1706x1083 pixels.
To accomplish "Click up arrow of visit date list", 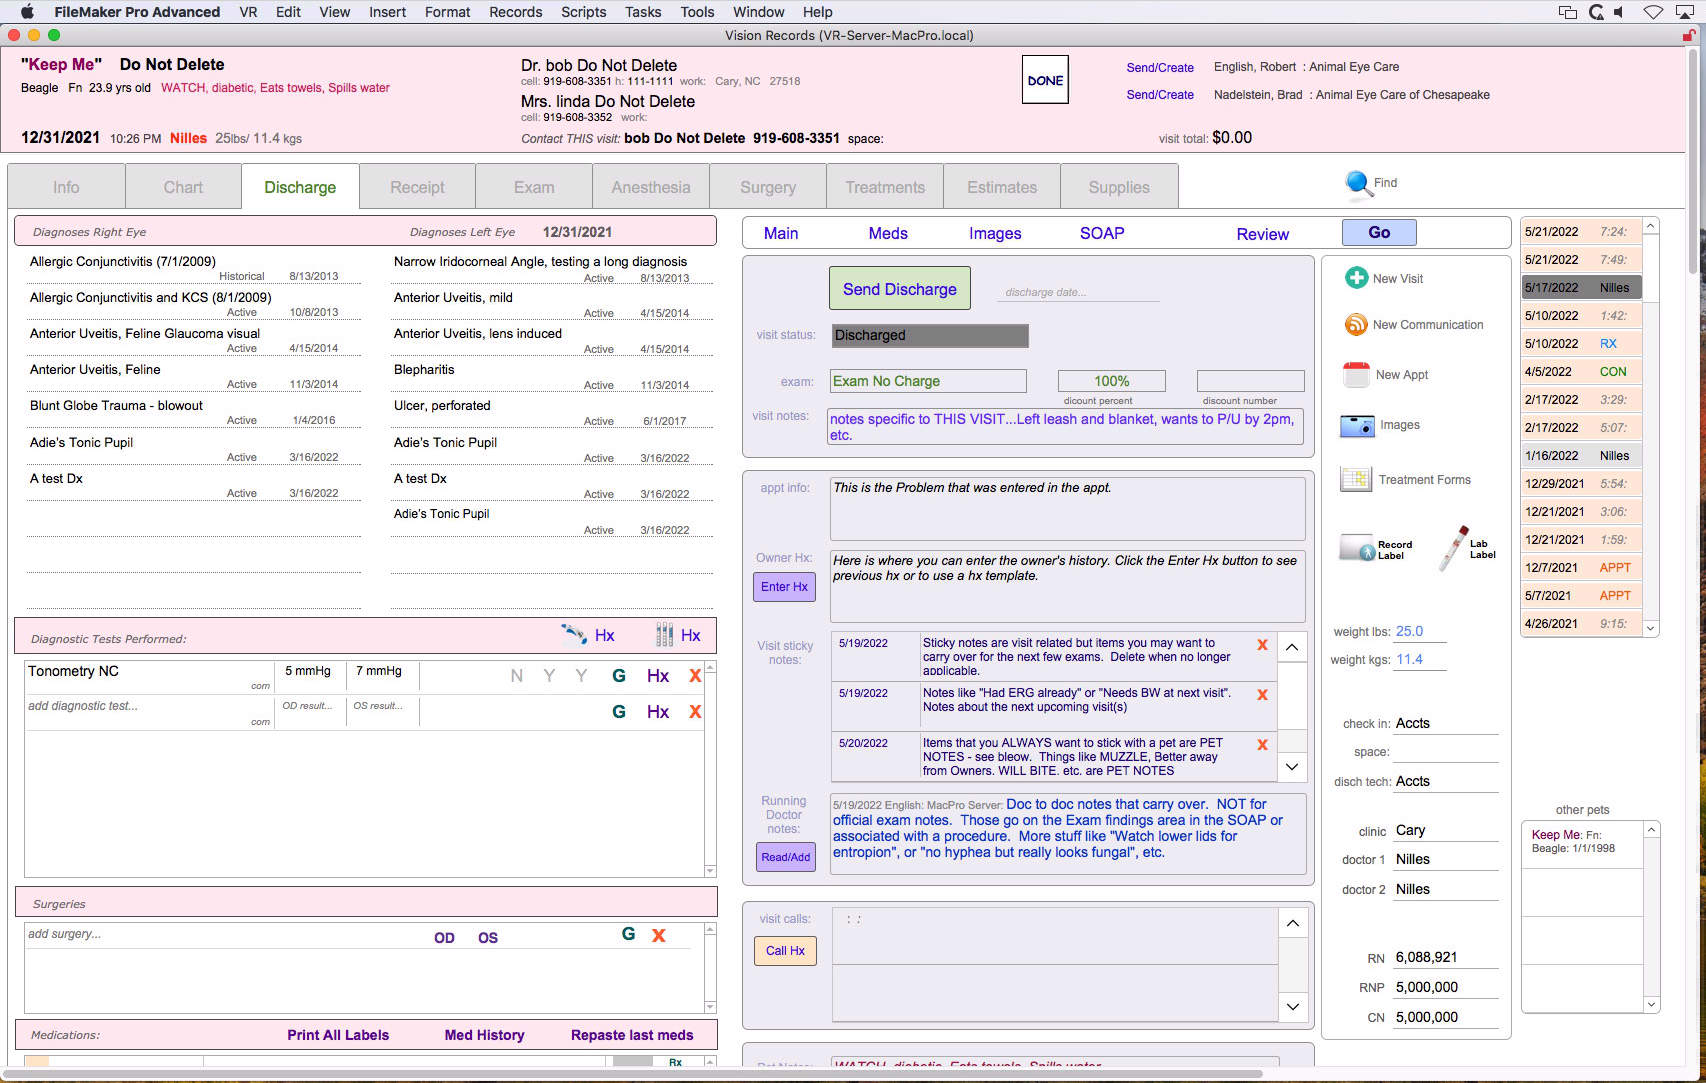I will [x=1651, y=227].
